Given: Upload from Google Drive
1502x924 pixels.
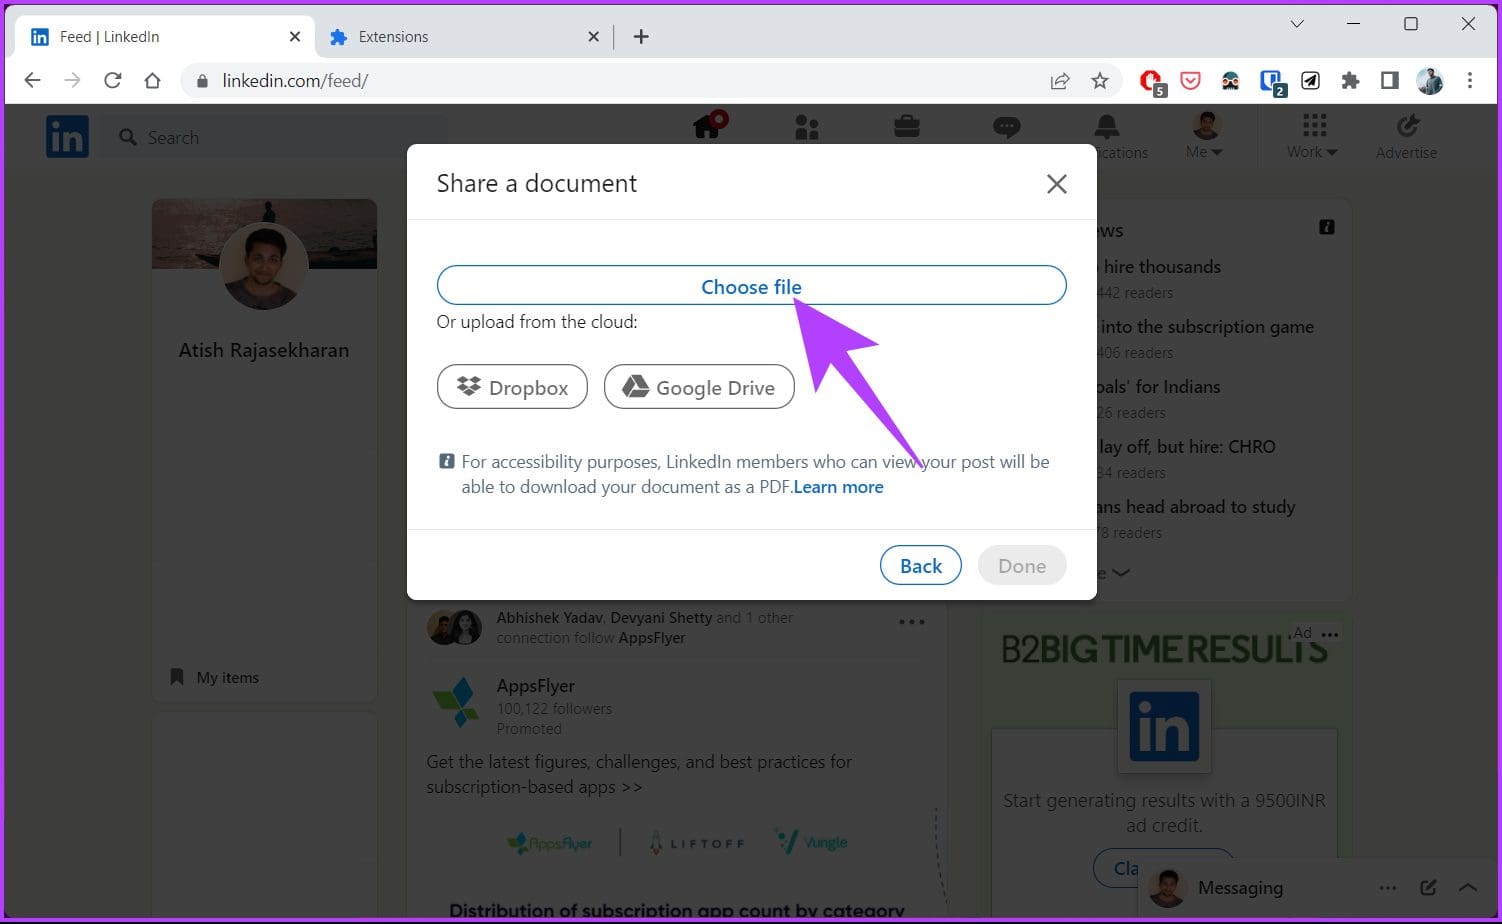Looking at the screenshot, I should point(699,387).
